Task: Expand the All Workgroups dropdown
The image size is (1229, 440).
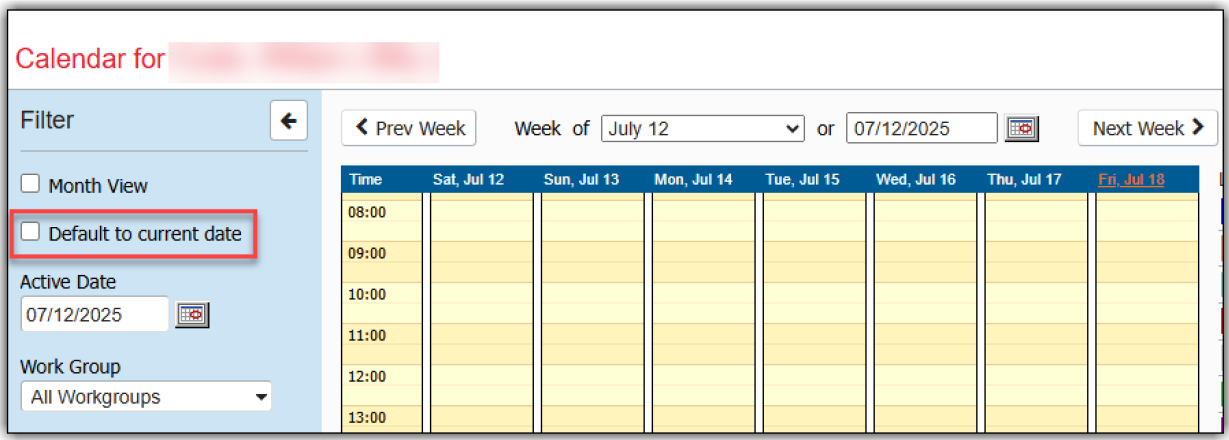Action: 146,397
